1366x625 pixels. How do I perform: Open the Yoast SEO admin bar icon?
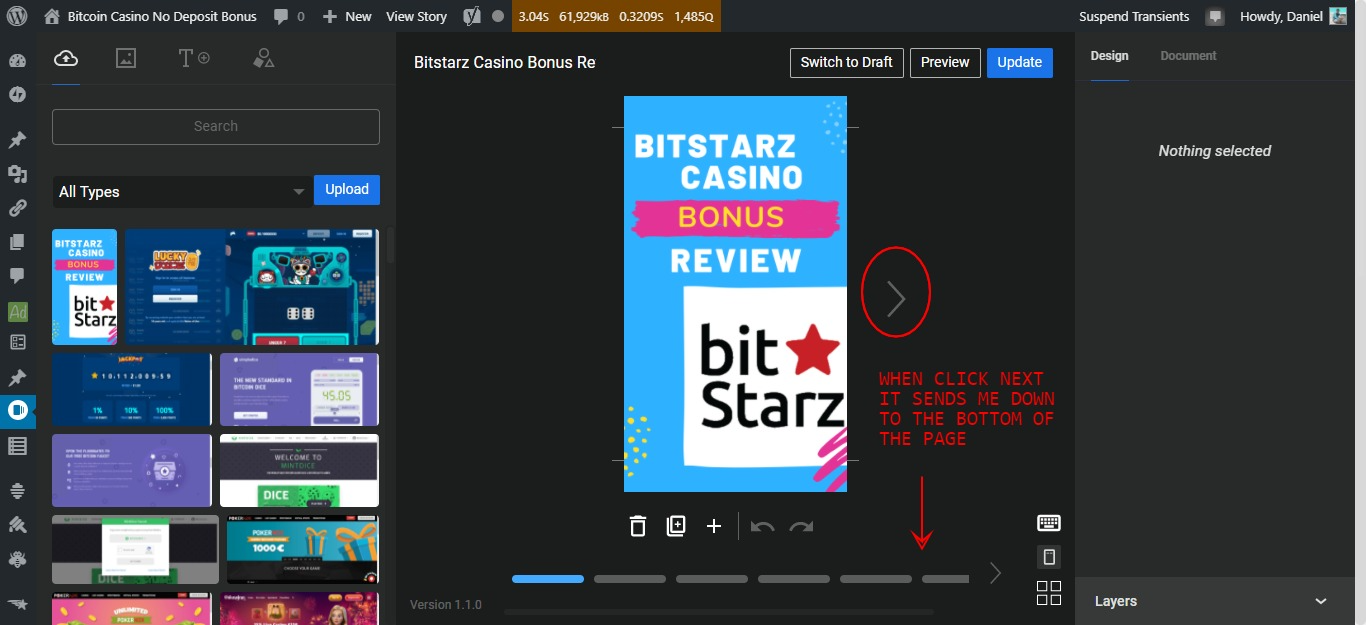coord(472,16)
